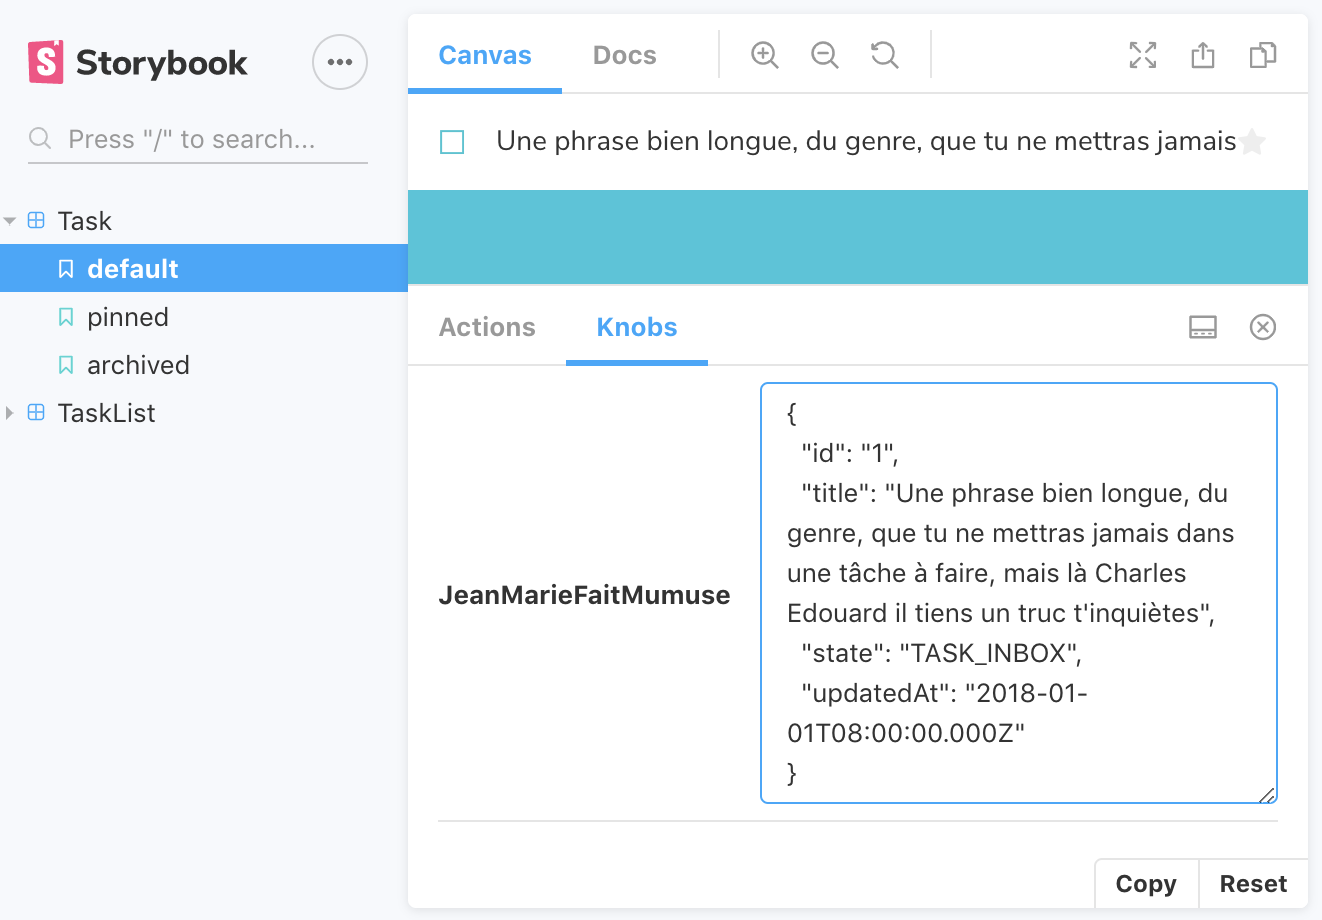1322x920 pixels.
Task: Hide the addons panel with X icon
Action: point(1263,327)
